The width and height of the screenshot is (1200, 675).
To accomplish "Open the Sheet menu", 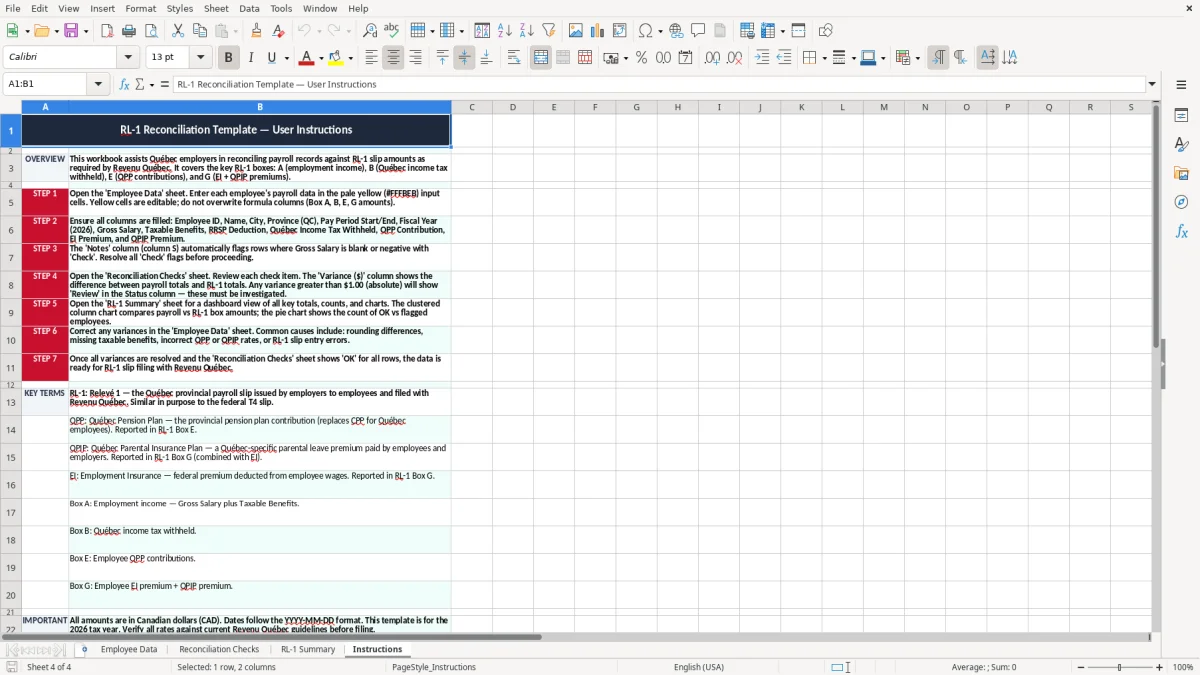I will (216, 8).
